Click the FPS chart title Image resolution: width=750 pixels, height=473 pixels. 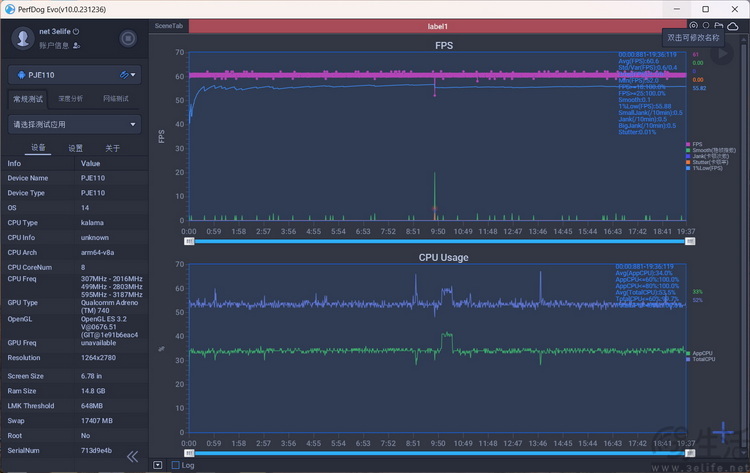click(x=444, y=45)
